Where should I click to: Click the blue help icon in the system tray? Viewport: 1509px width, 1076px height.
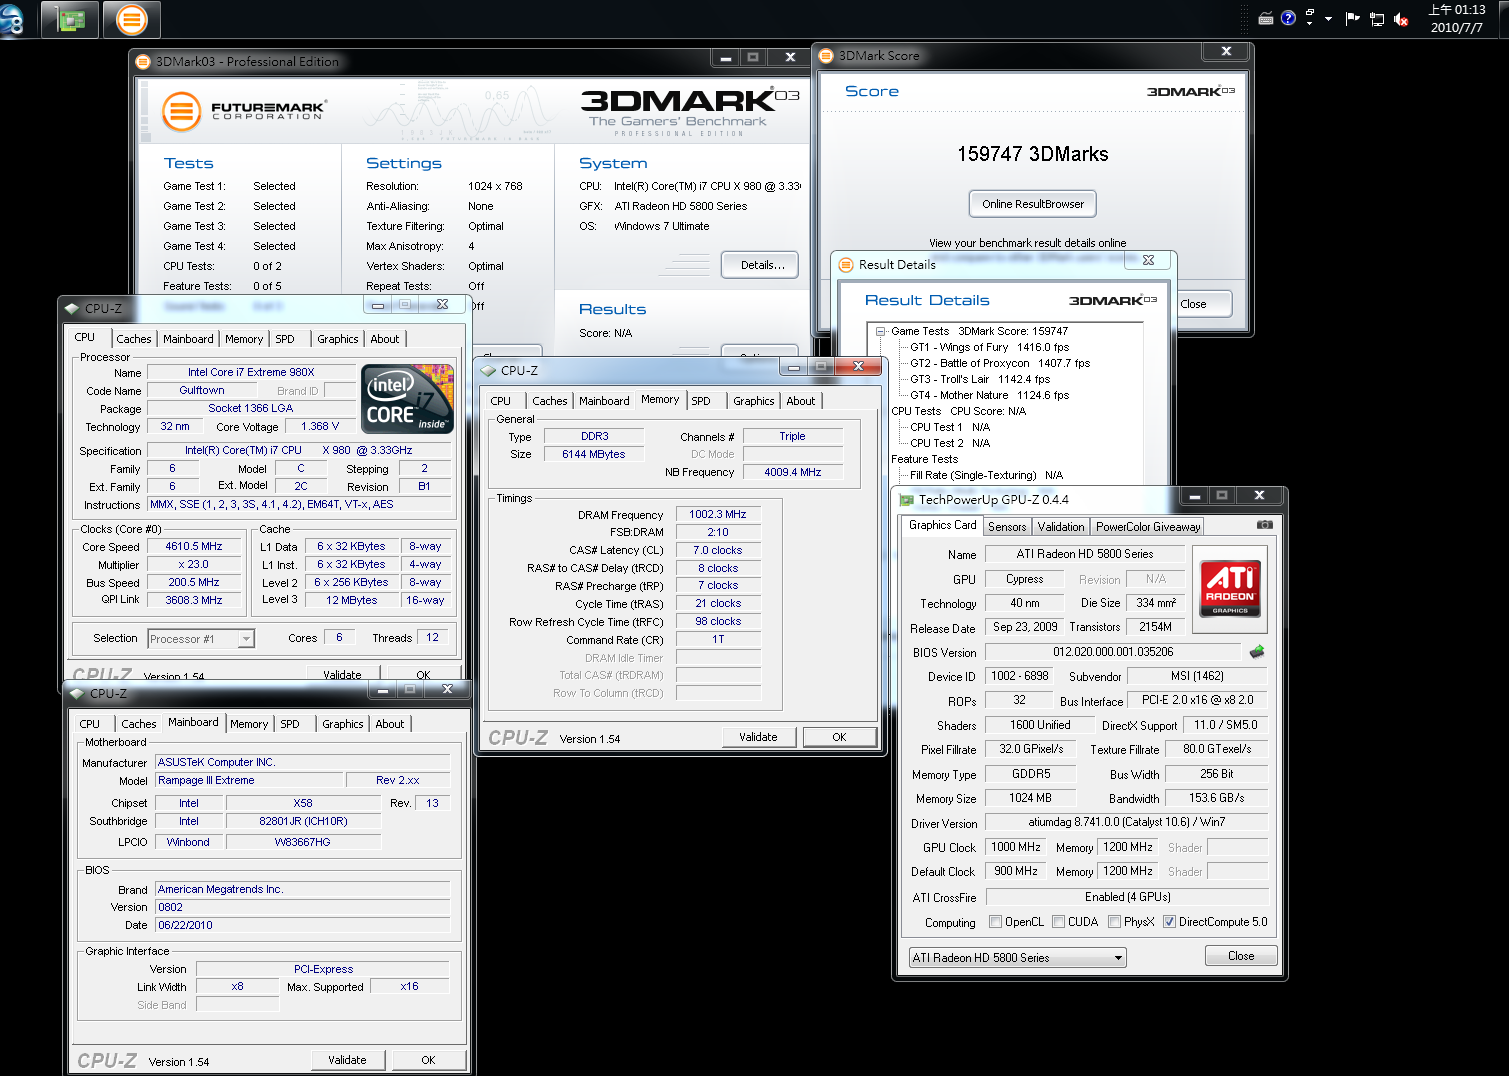click(1288, 18)
